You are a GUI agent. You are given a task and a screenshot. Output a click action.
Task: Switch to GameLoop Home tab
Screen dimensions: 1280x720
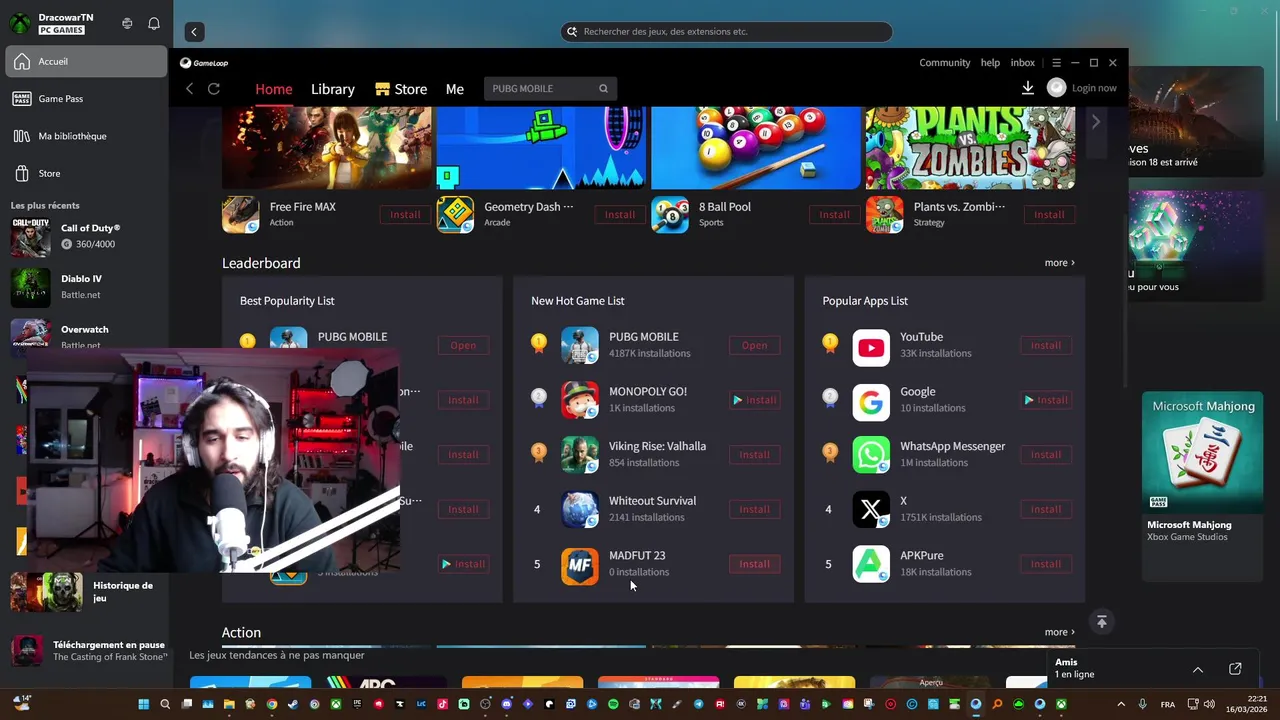tap(274, 89)
